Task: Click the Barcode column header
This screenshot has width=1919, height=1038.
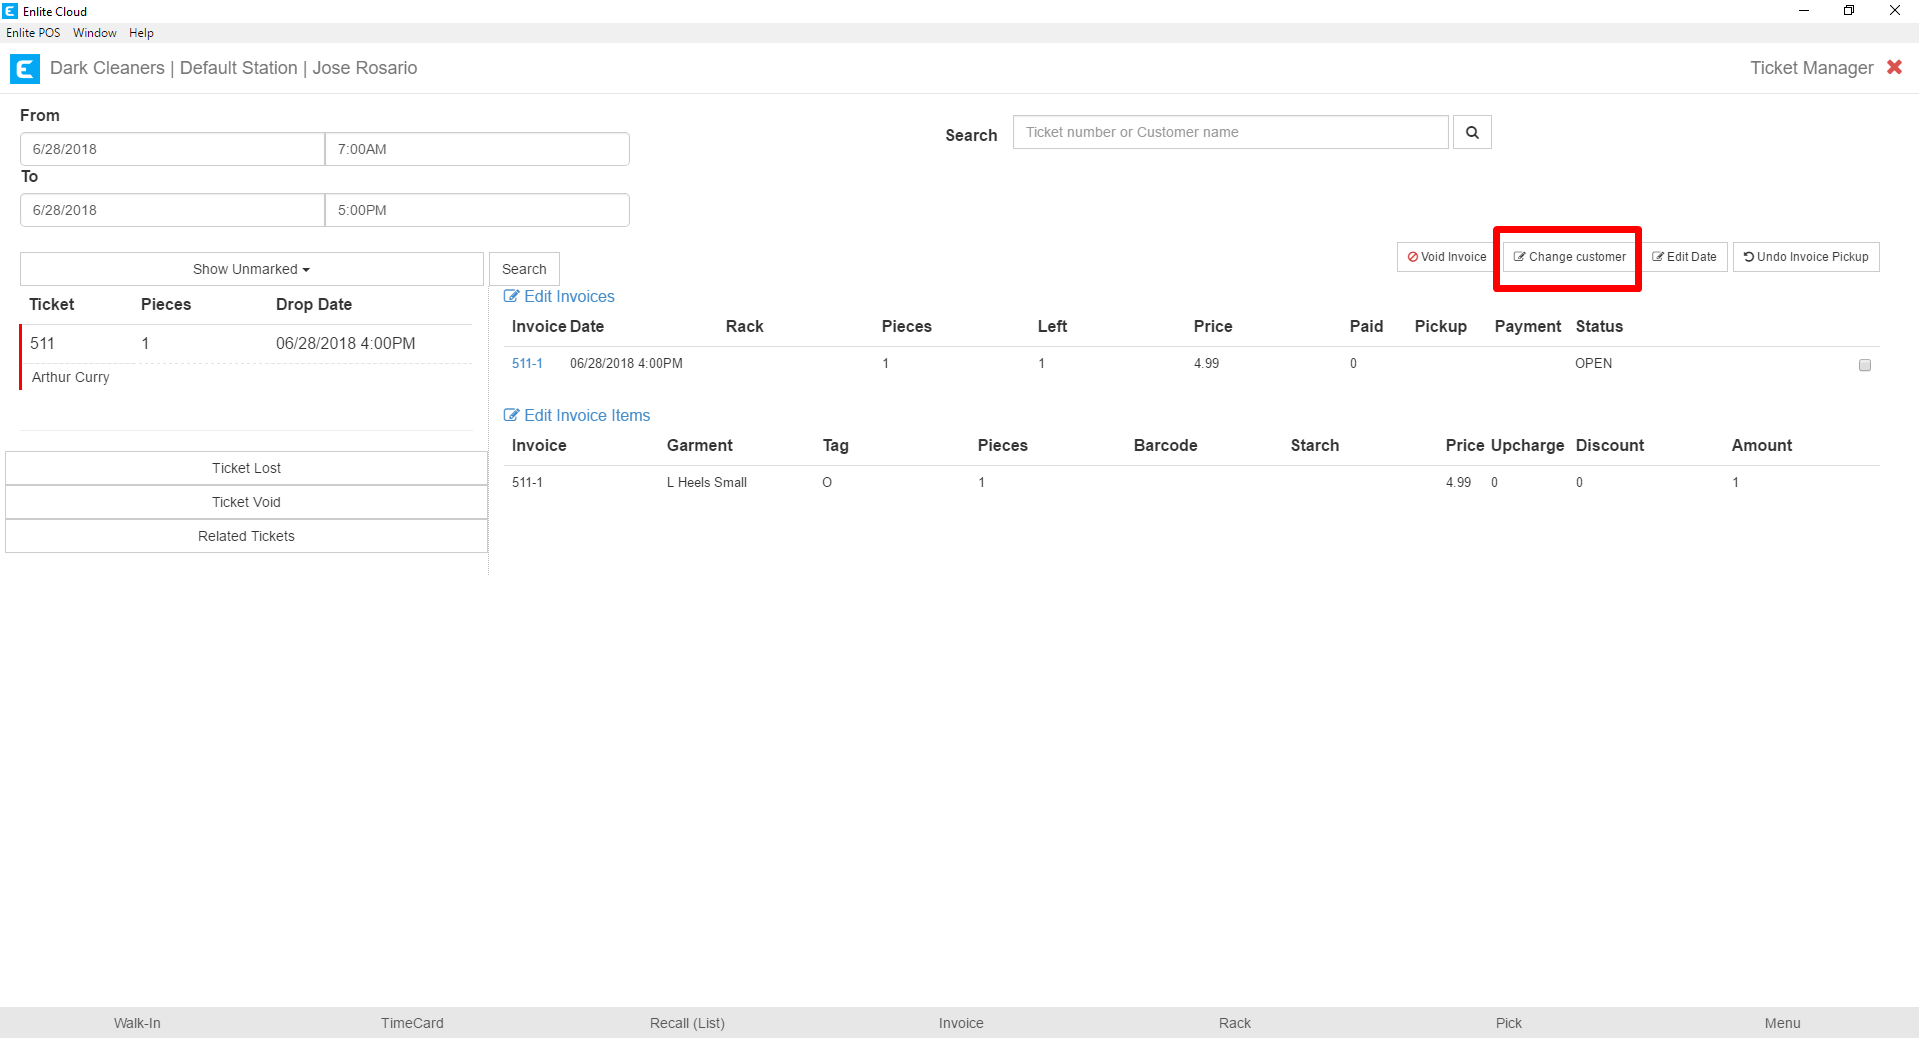Action: 1166,445
